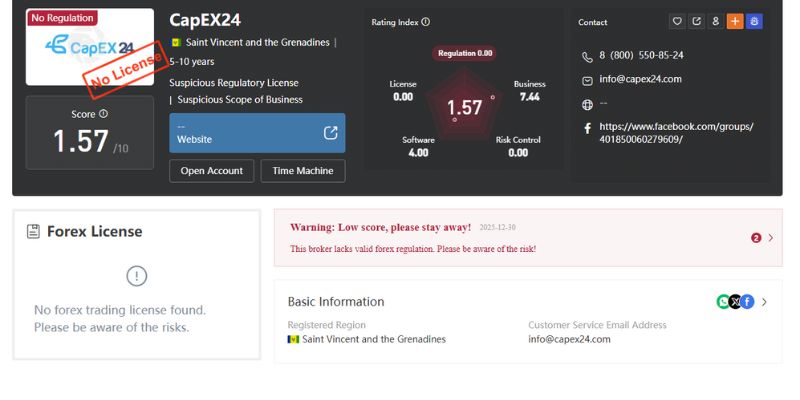Click the exclamation circle icon under Forex License

point(137,276)
